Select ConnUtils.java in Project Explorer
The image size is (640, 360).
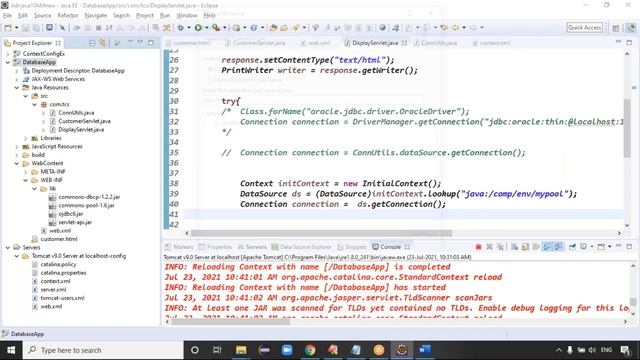tap(76, 113)
